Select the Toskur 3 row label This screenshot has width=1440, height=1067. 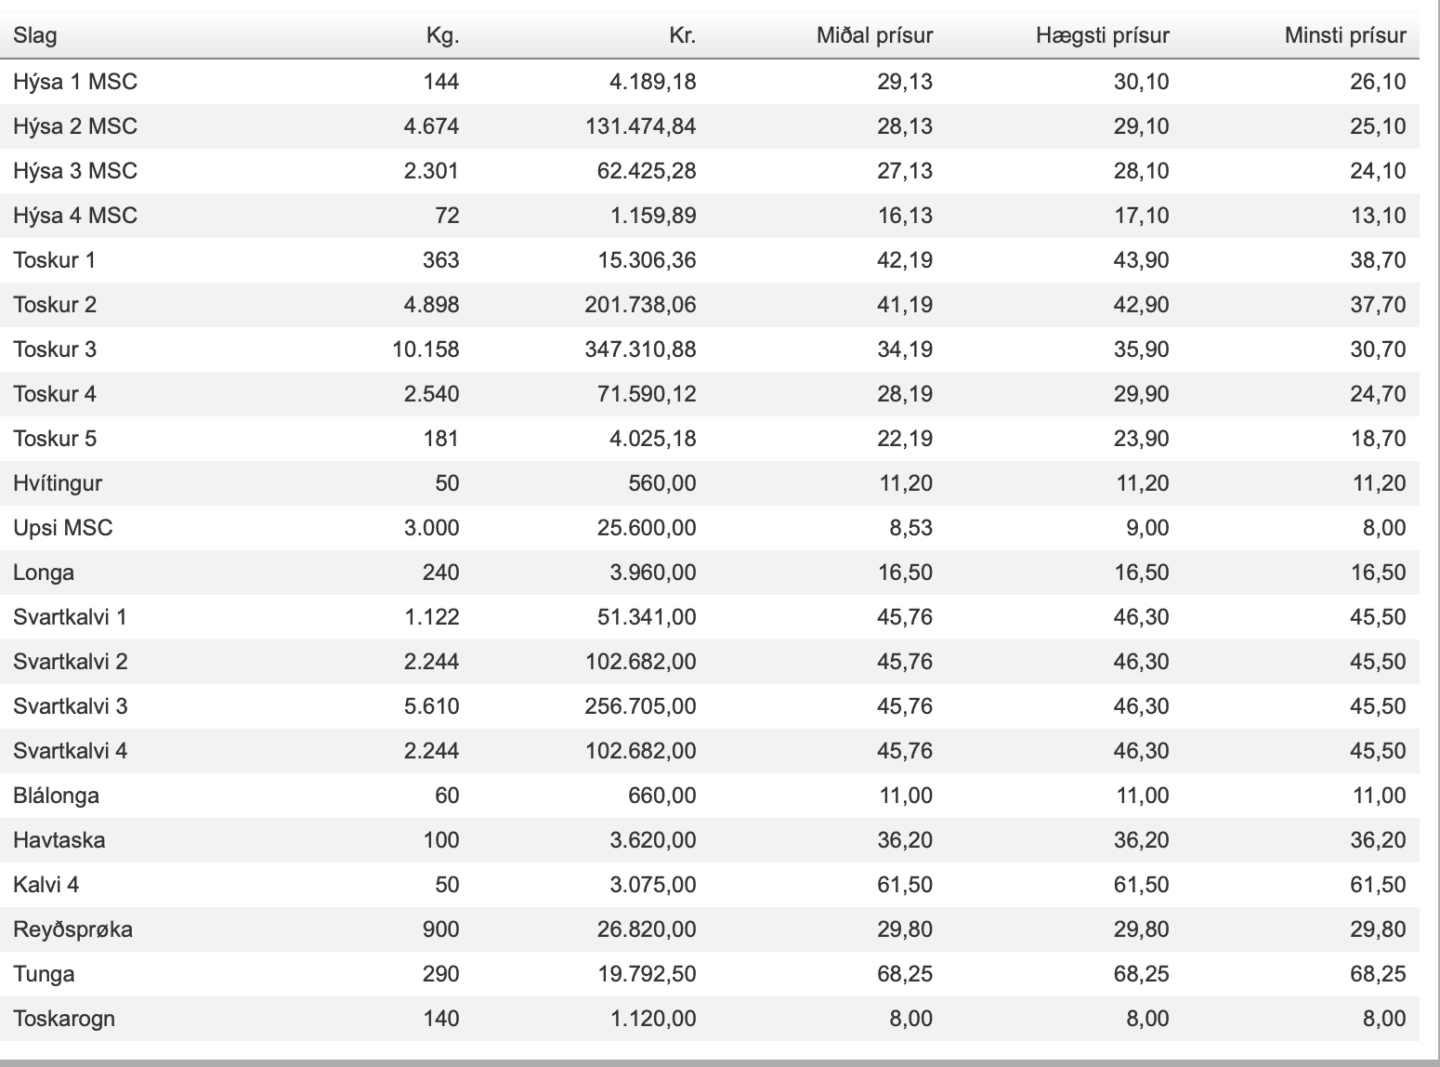(x=55, y=349)
